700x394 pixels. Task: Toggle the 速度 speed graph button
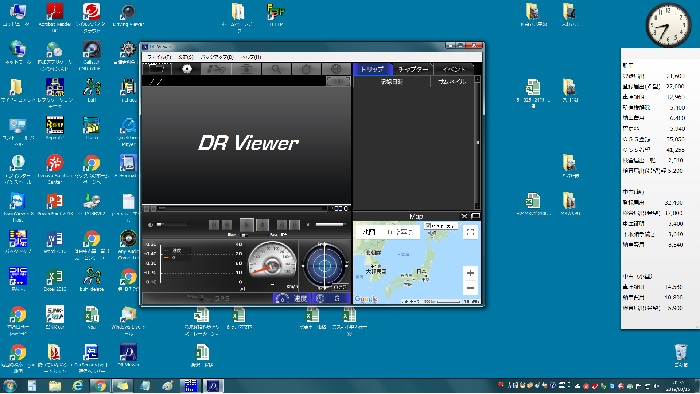click(292, 298)
